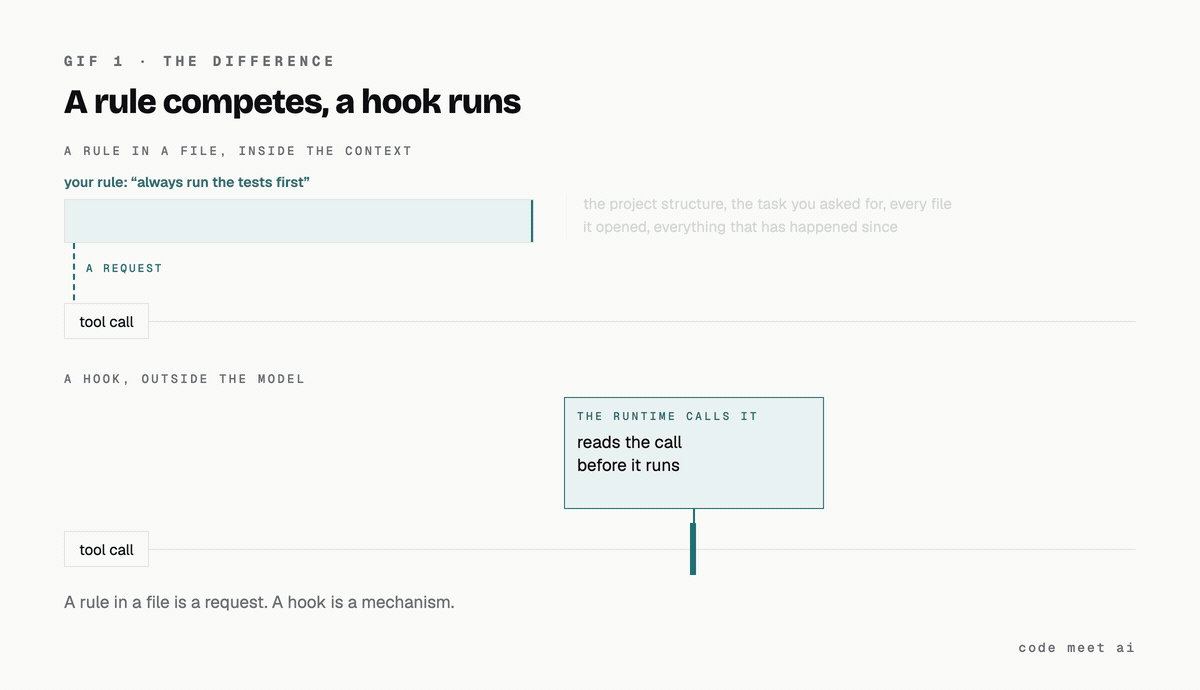Click the "A RULE IN A FILE, INSIDE THE CONTEXT" label
This screenshot has width=1200, height=690.
click(x=238, y=151)
